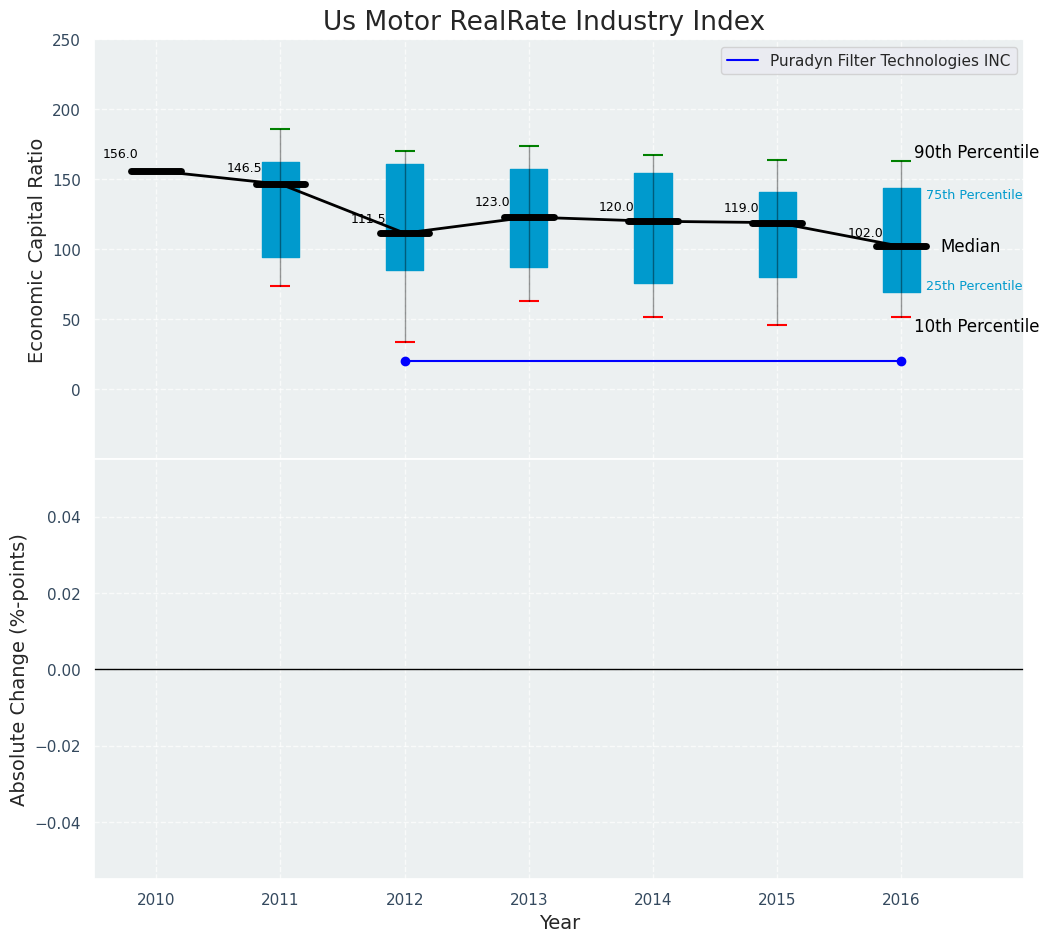Click the blue Puradyn data point at 2012
This screenshot has height=942, width=1049.
(405, 361)
